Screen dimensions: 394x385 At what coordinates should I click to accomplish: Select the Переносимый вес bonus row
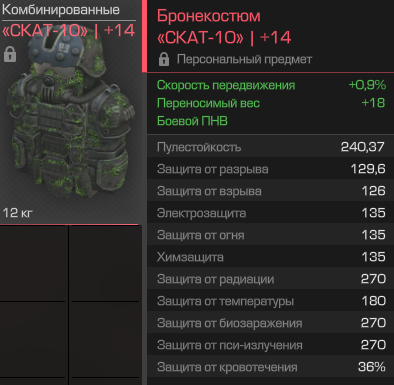pyautogui.click(x=271, y=103)
